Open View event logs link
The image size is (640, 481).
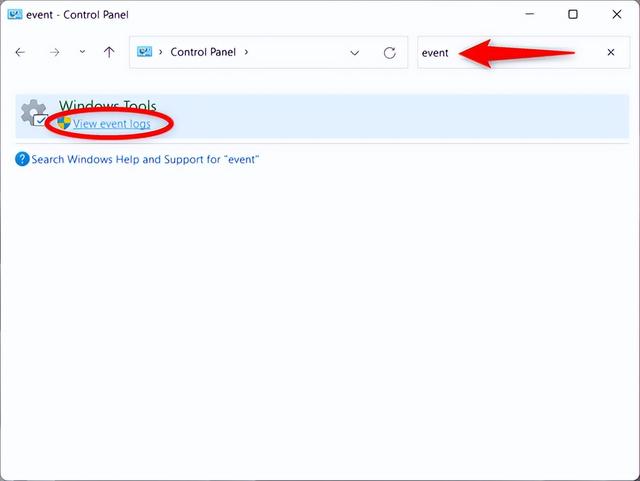click(x=112, y=124)
